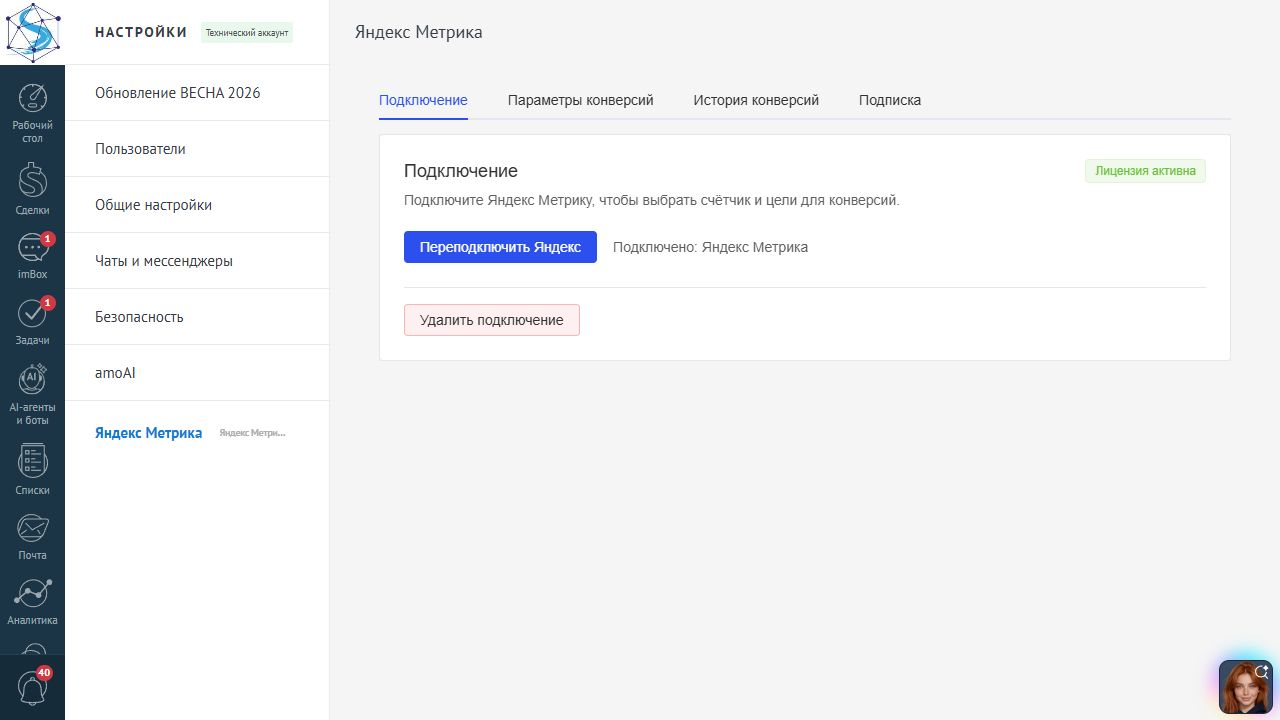
Task: Open the Пользователи settings section
Action: click(x=197, y=149)
